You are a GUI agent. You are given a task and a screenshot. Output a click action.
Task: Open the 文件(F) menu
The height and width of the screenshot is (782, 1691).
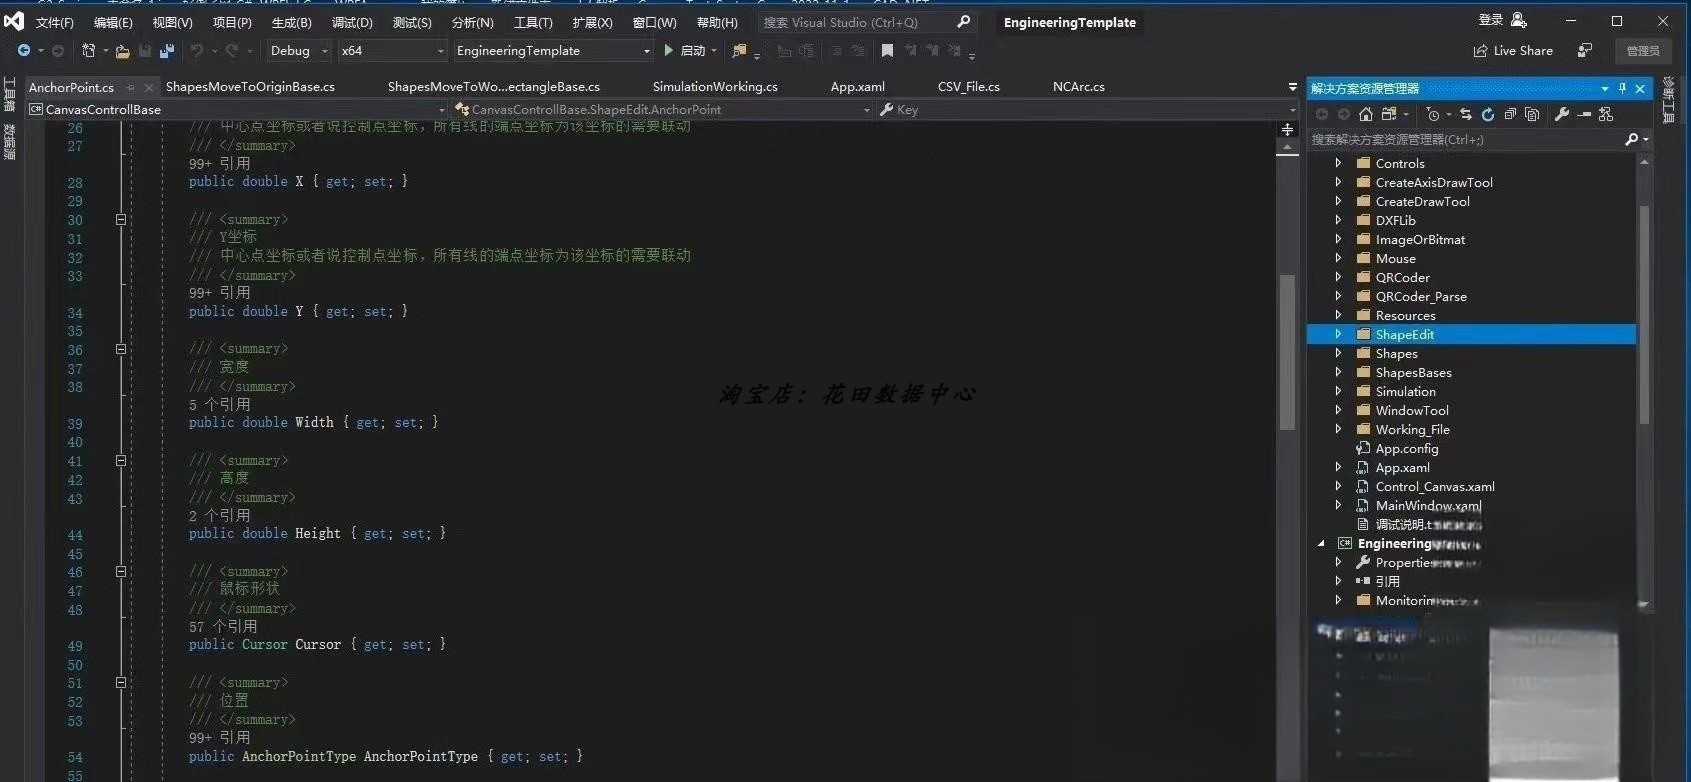tap(55, 22)
